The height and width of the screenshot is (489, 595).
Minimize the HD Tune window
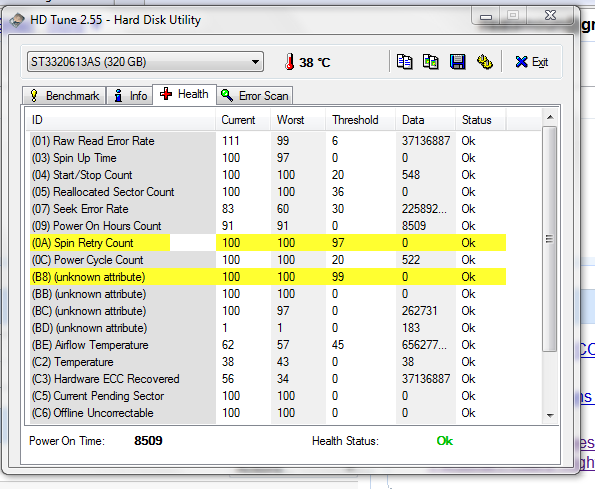tap(486, 16)
